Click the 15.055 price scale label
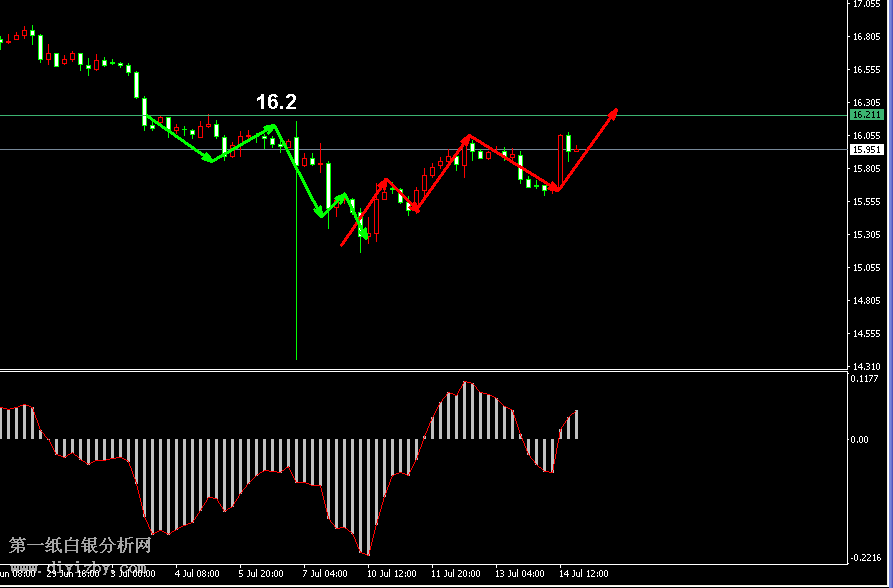 (864, 268)
